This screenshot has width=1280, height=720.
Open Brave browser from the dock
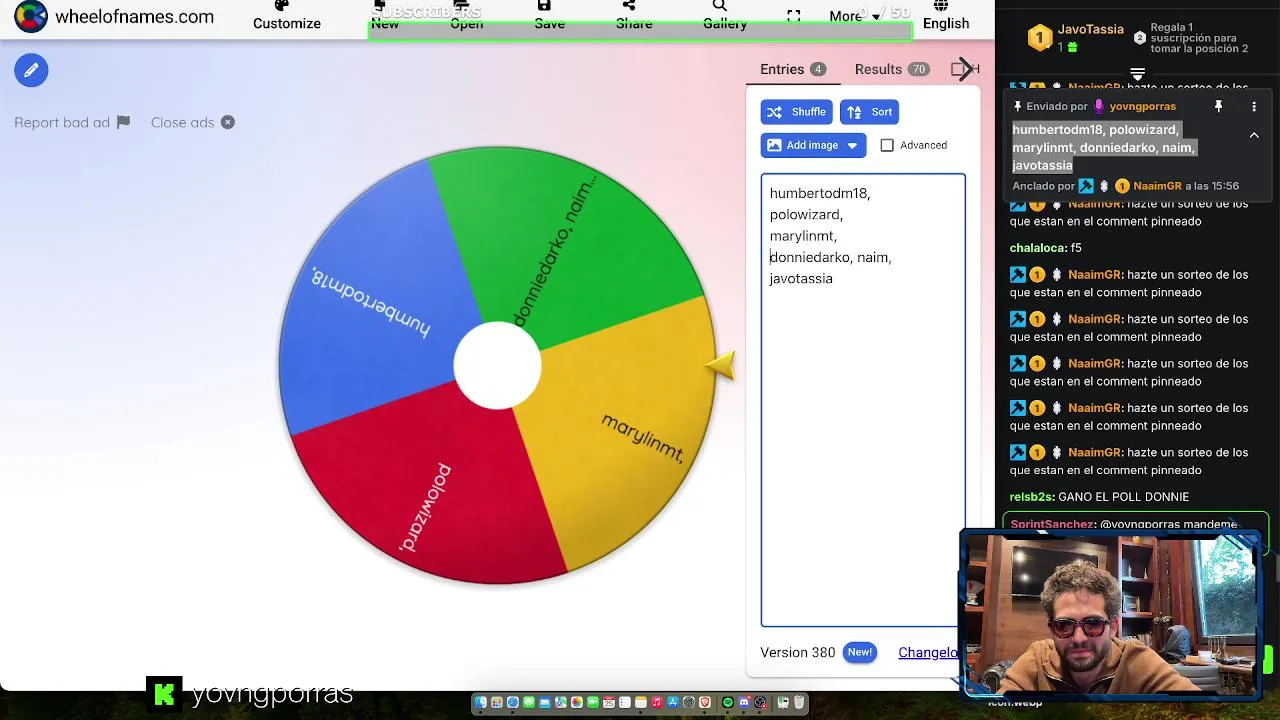[705, 702]
